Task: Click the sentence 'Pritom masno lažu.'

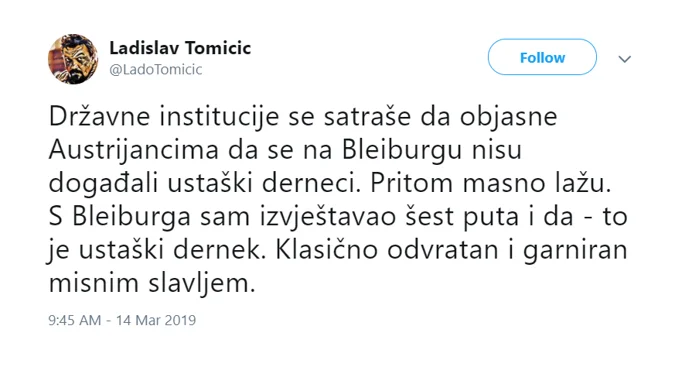Action: tap(491, 184)
